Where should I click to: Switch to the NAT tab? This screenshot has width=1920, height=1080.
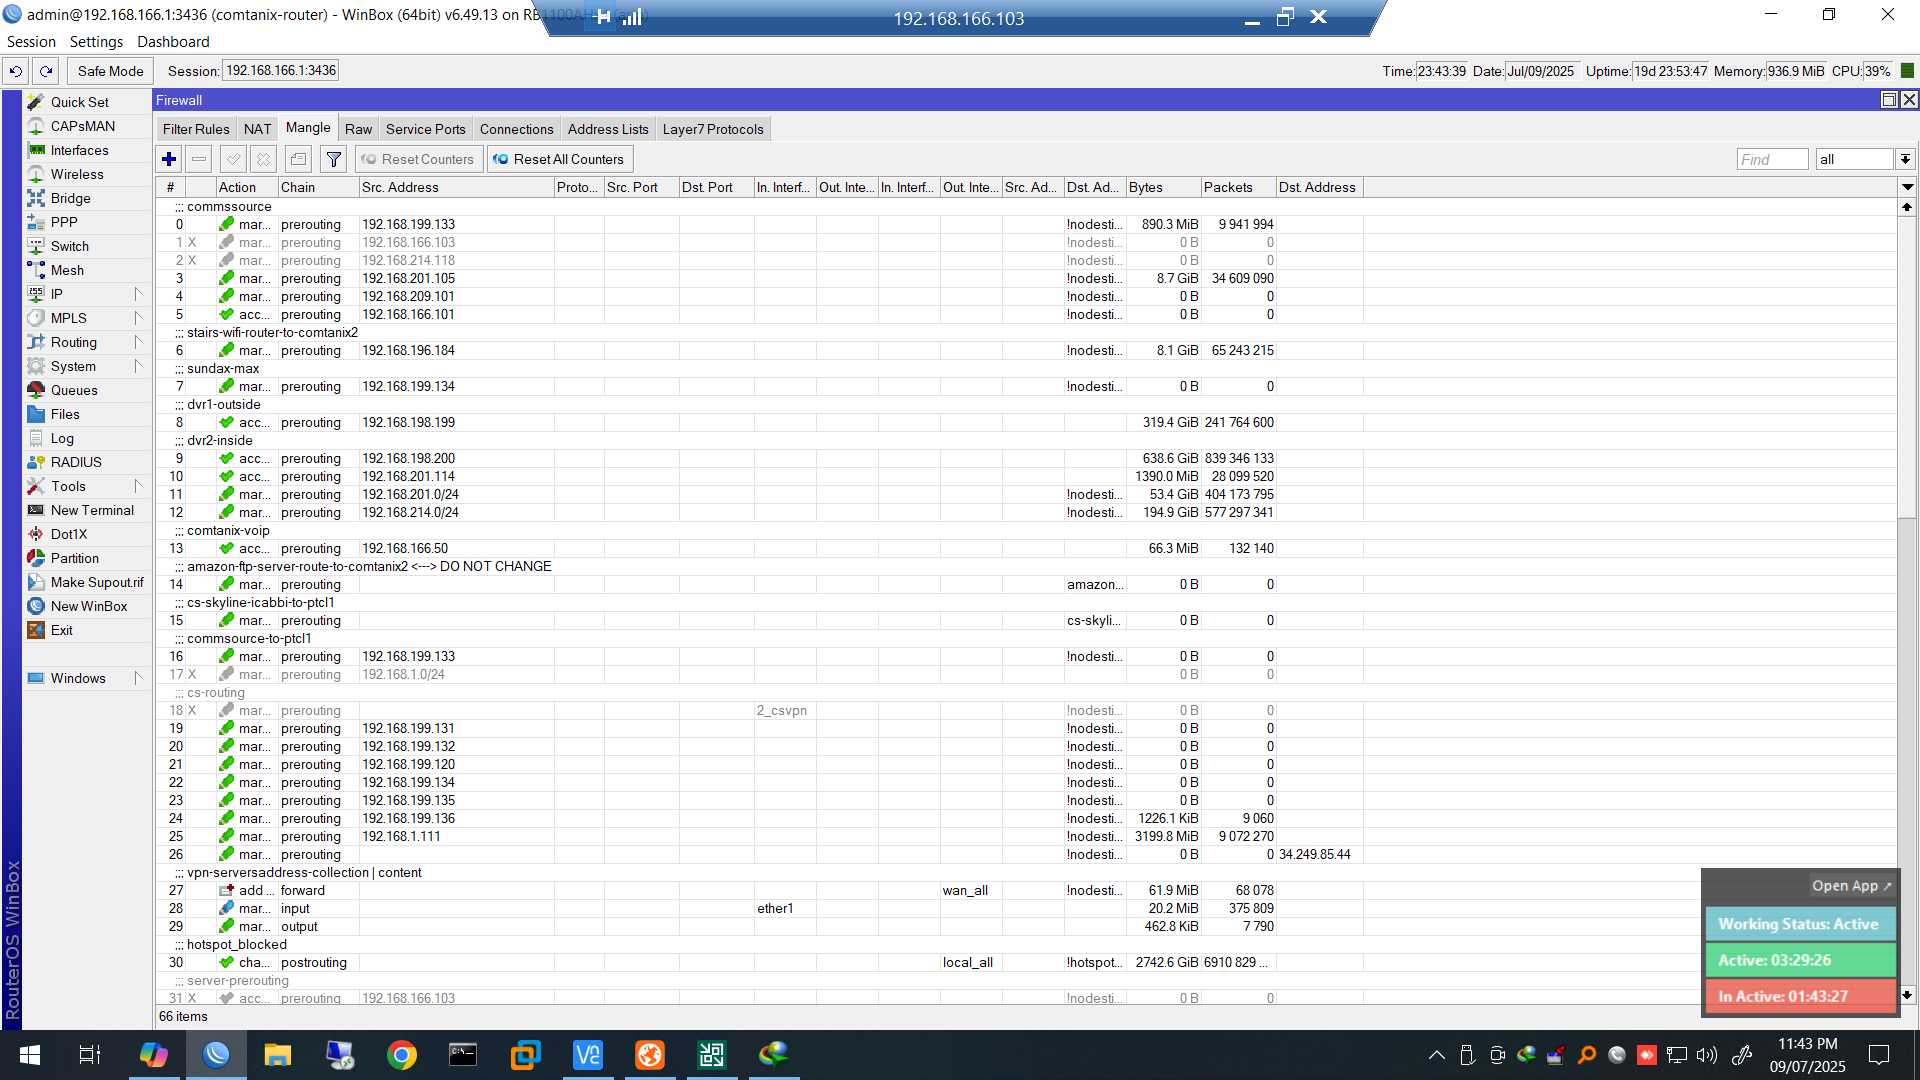257,129
